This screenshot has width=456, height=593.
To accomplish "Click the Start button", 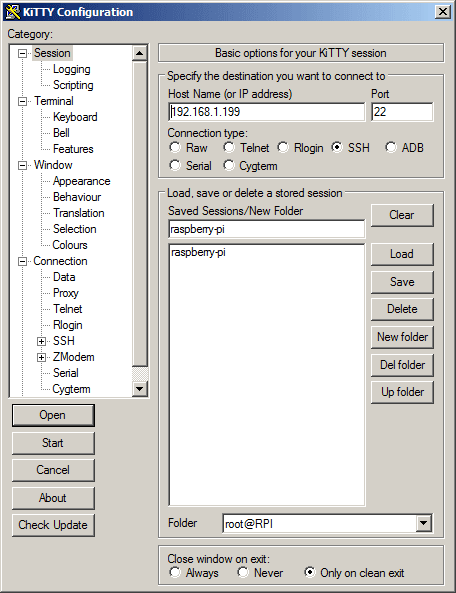I will (53, 443).
